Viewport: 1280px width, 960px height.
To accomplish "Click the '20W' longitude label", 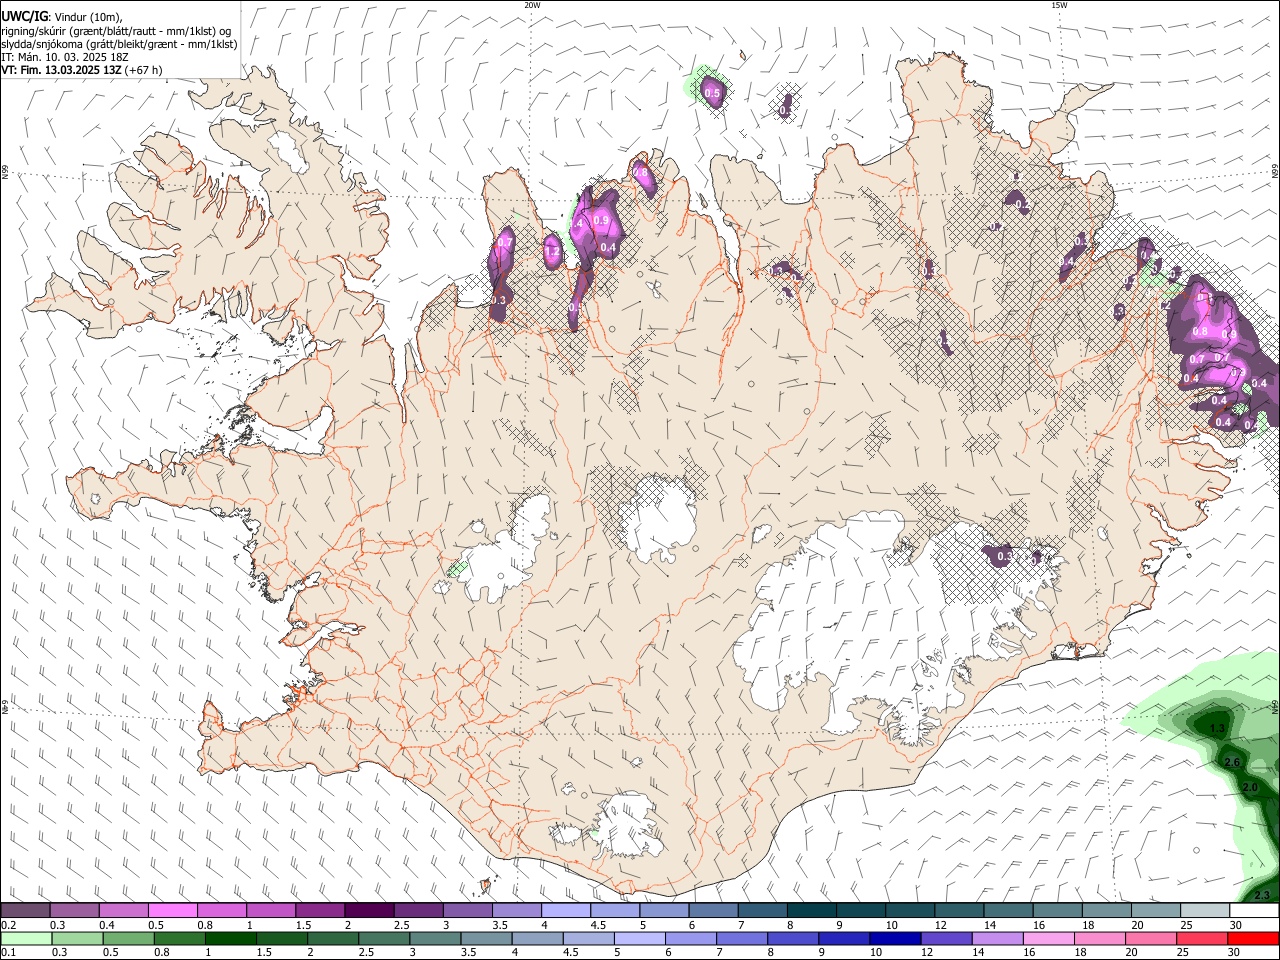I will (x=532, y=5).
